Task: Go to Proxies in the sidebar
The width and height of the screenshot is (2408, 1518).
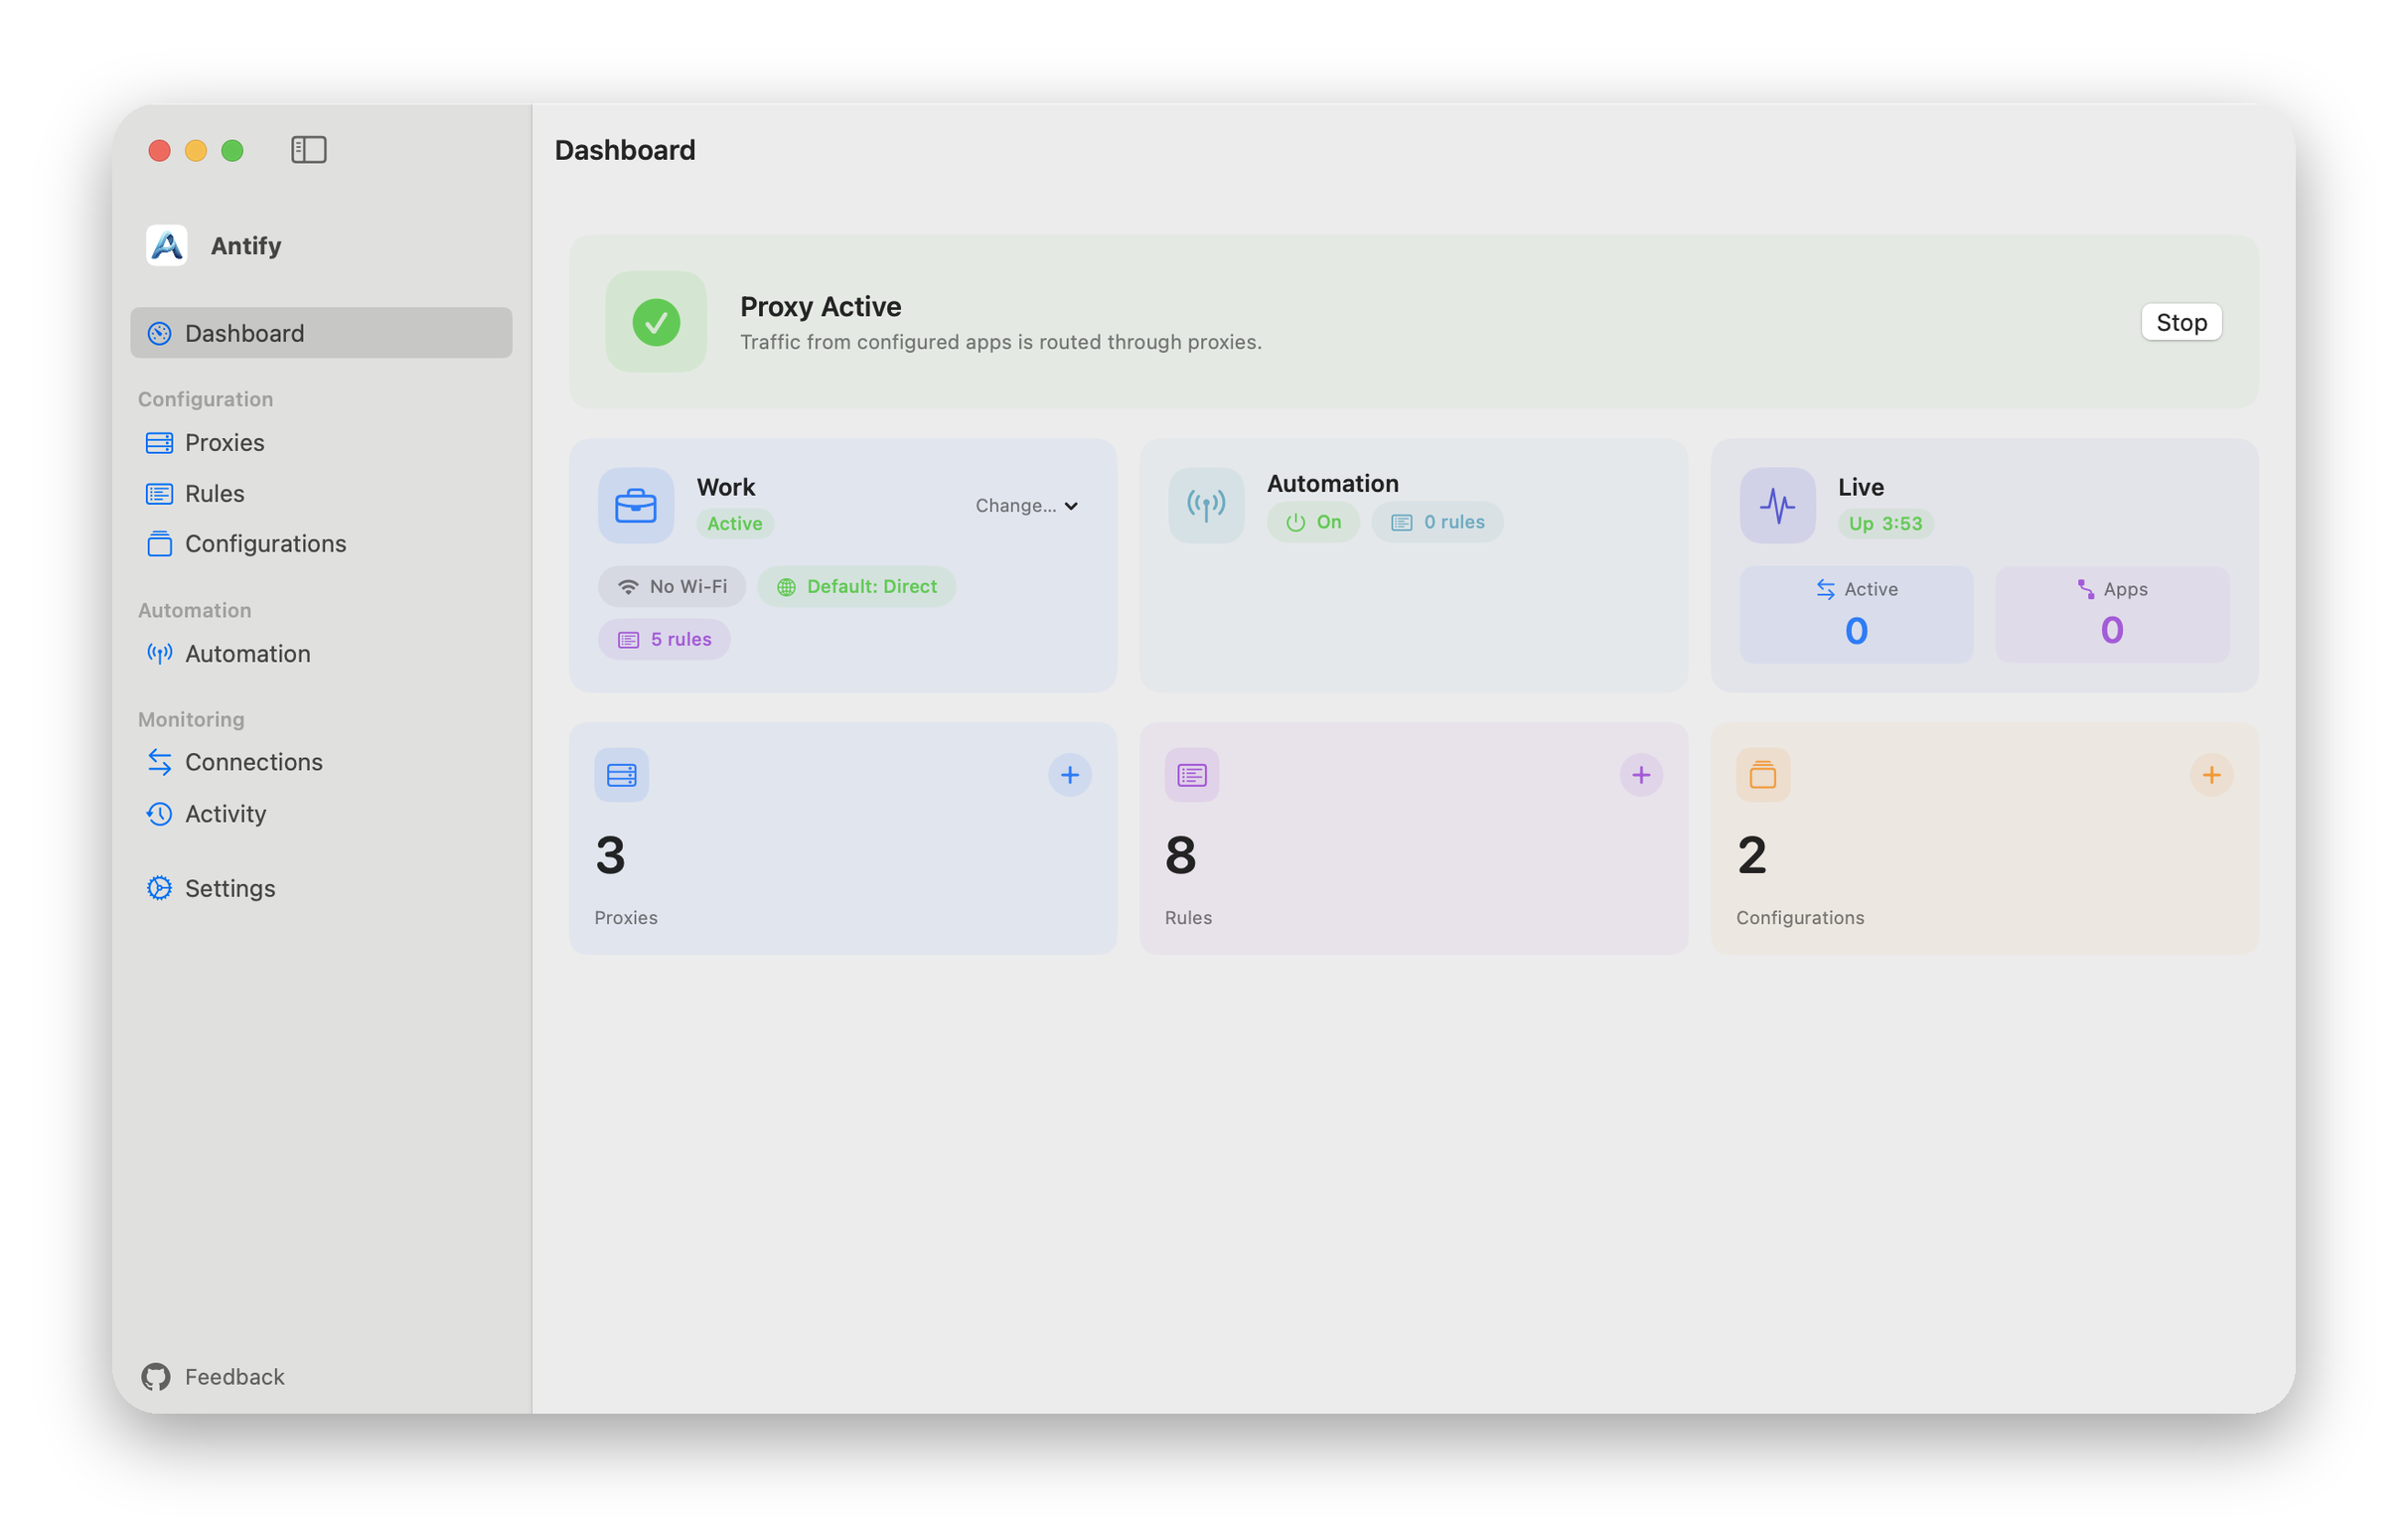Action: [321, 442]
